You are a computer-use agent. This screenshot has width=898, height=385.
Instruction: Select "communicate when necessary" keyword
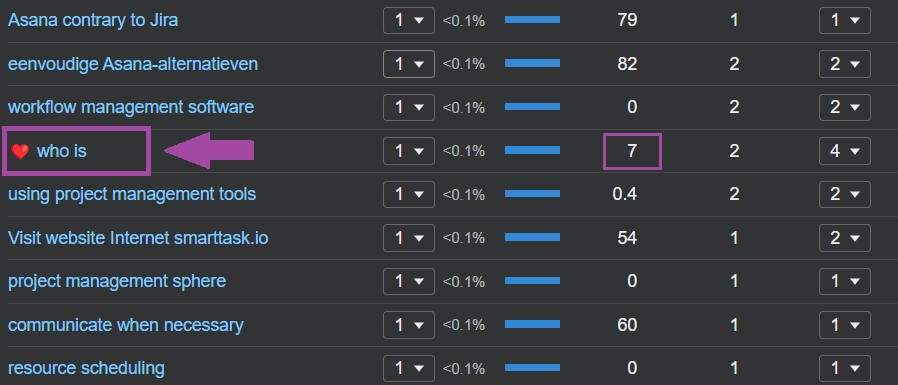[125, 325]
